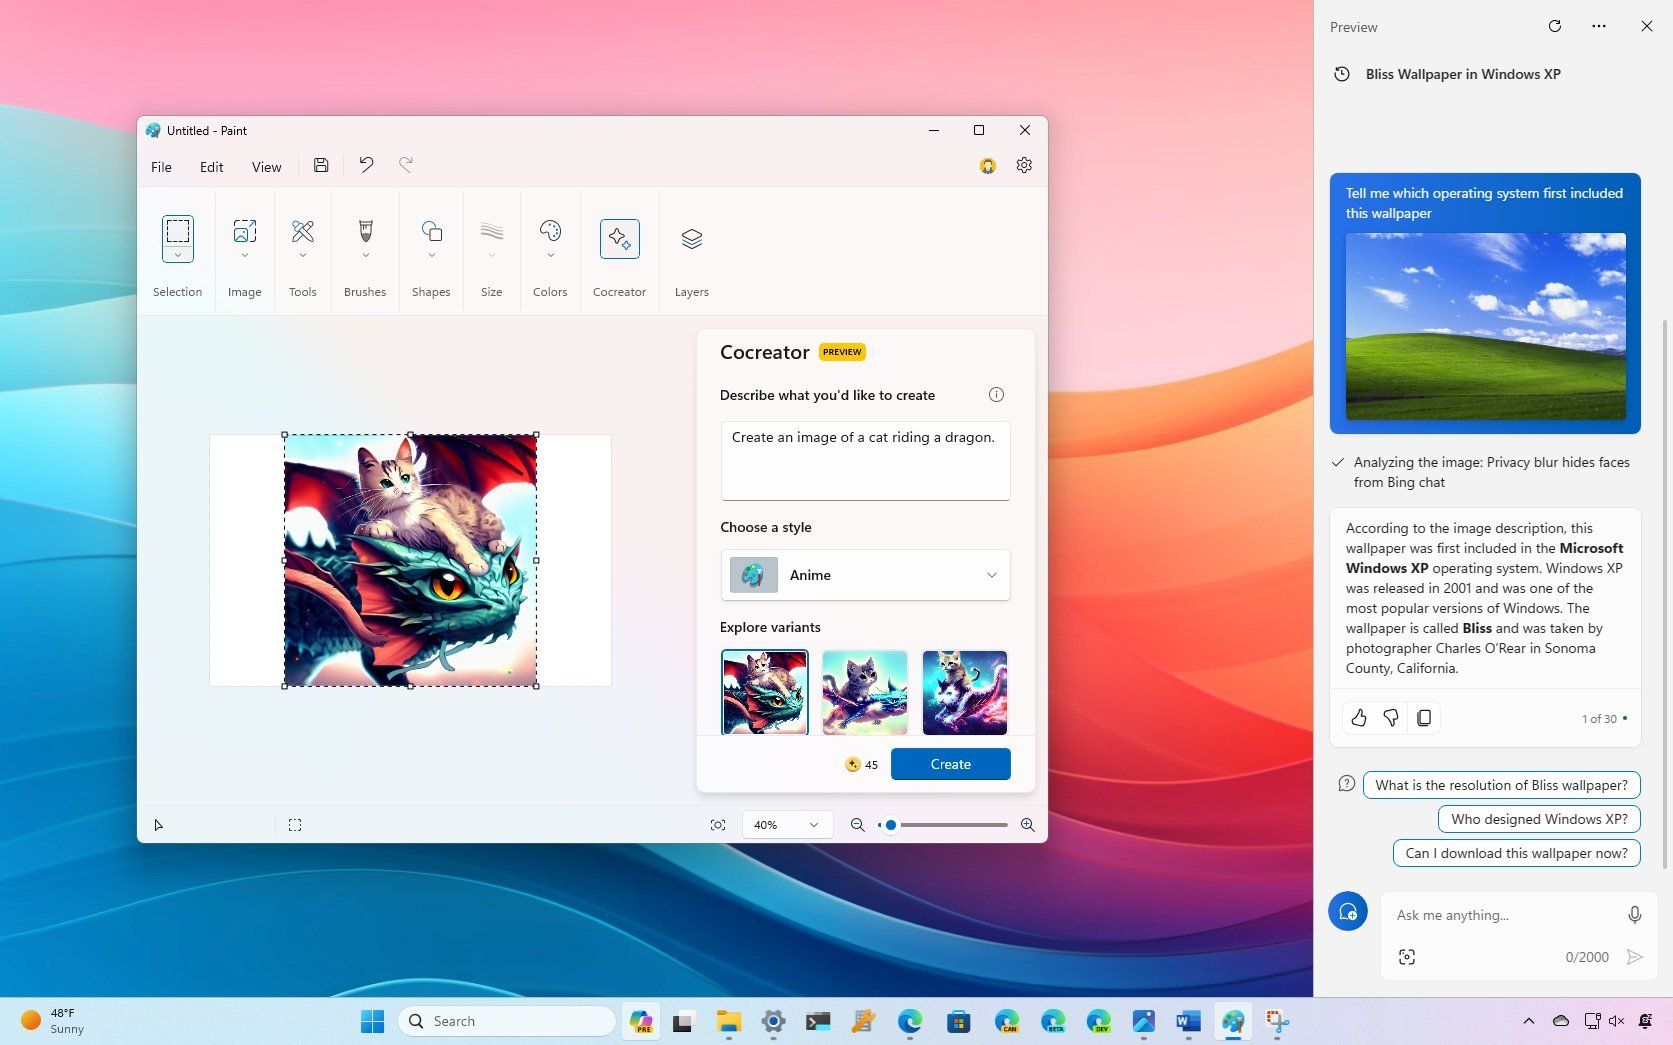The width and height of the screenshot is (1673, 1045).
Task: Open the Layers panel
Action: point(690,238)
